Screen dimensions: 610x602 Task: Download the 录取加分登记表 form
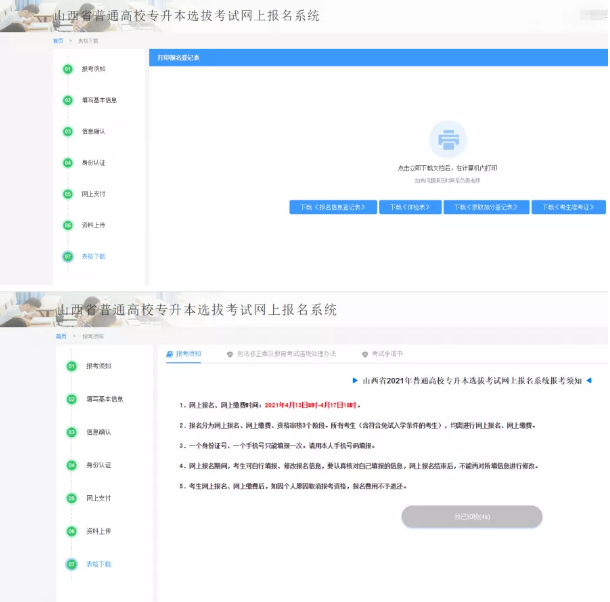(x=486, y=207)
